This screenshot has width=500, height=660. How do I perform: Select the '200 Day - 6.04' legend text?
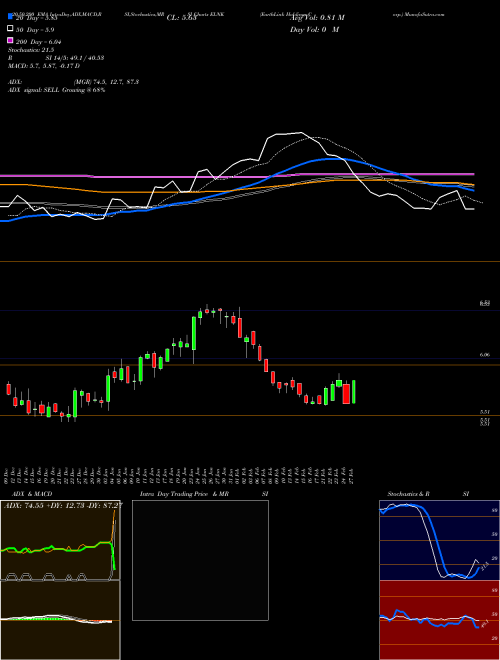point(39,42)
